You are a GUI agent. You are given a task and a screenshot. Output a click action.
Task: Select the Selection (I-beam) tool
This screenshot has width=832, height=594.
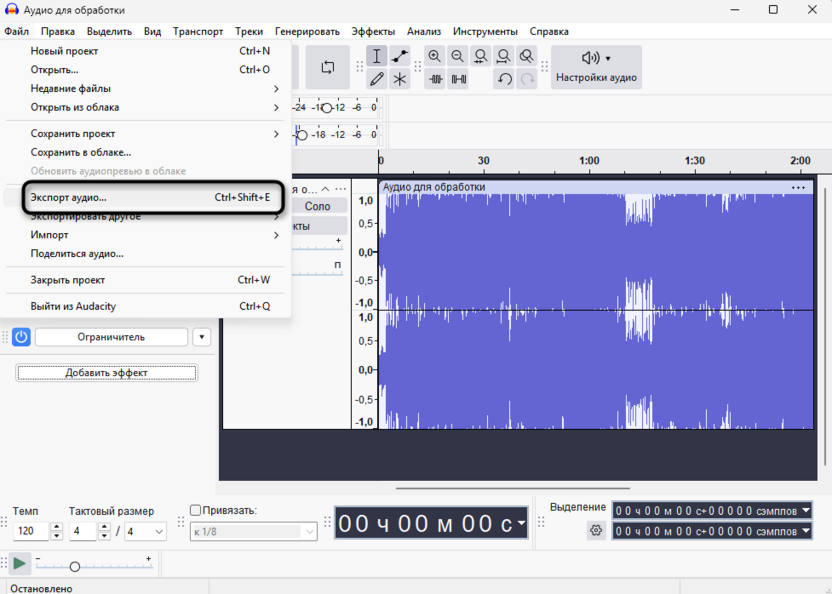point(376,56)
